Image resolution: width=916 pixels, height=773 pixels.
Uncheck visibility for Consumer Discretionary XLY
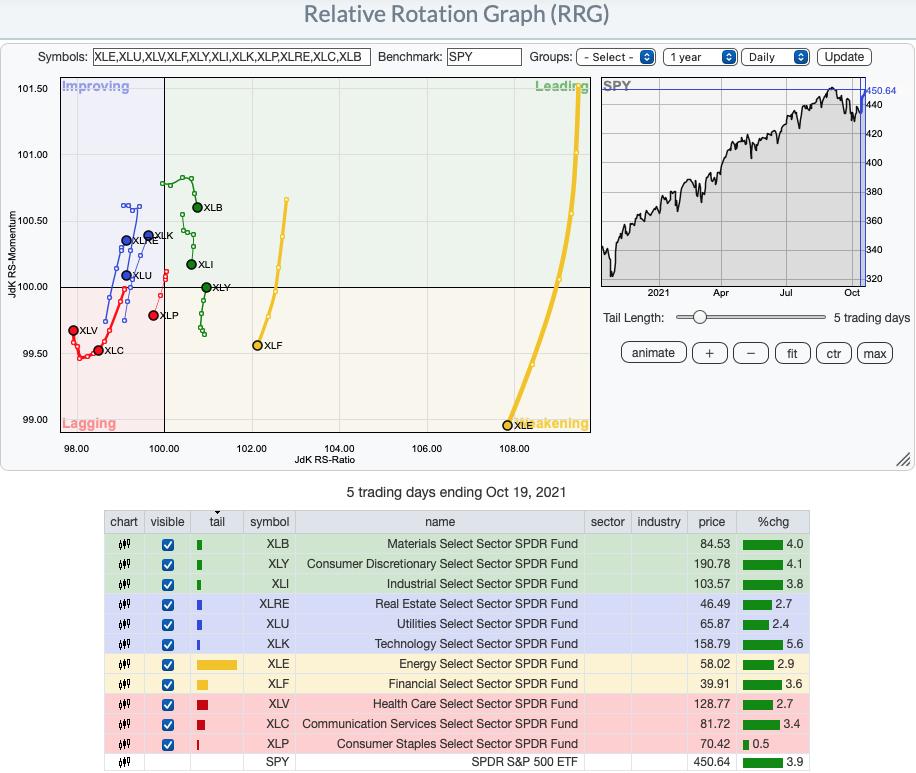point(168,564)
